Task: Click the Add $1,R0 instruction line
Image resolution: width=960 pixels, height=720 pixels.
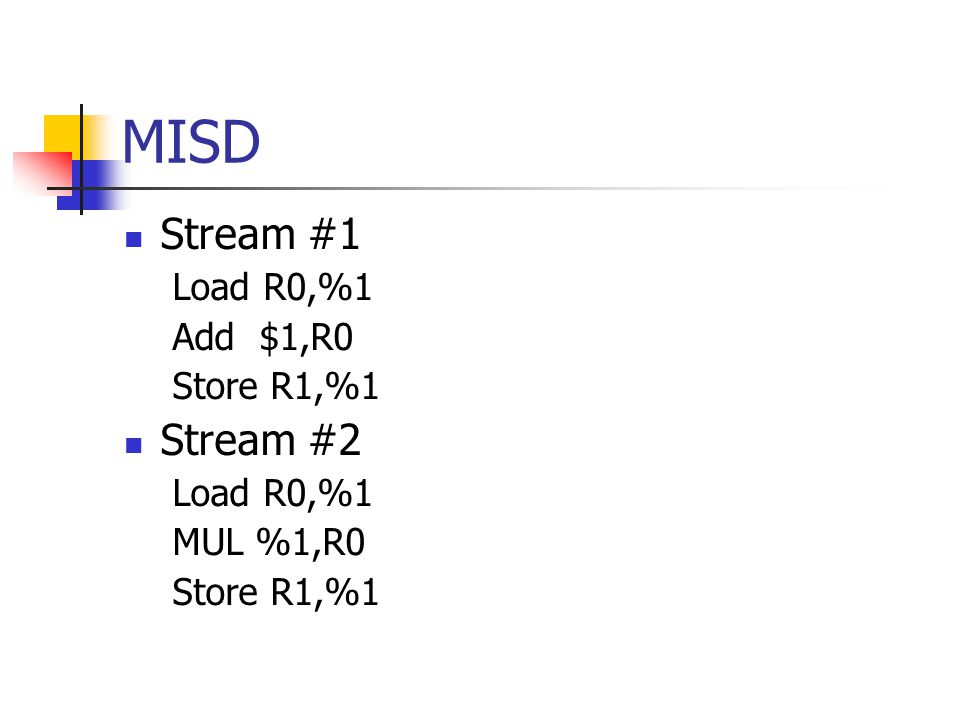Action: point(263,337)
